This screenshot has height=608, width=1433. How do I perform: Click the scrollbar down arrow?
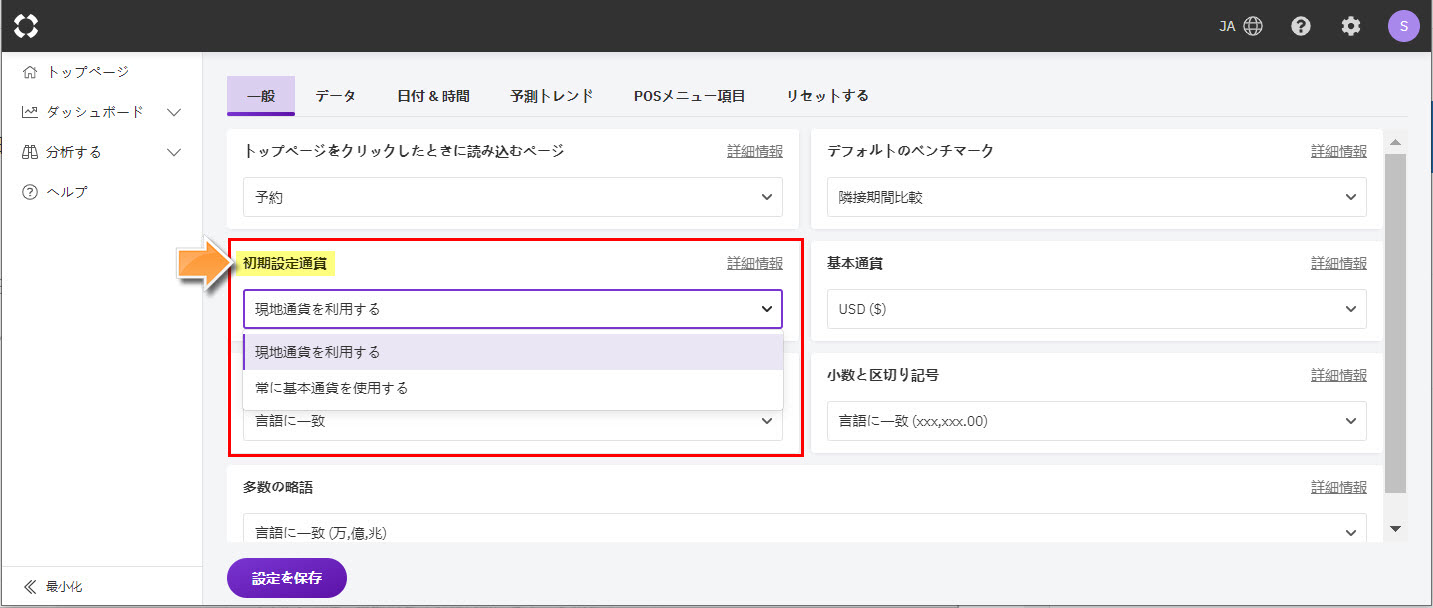(1397, 528)
